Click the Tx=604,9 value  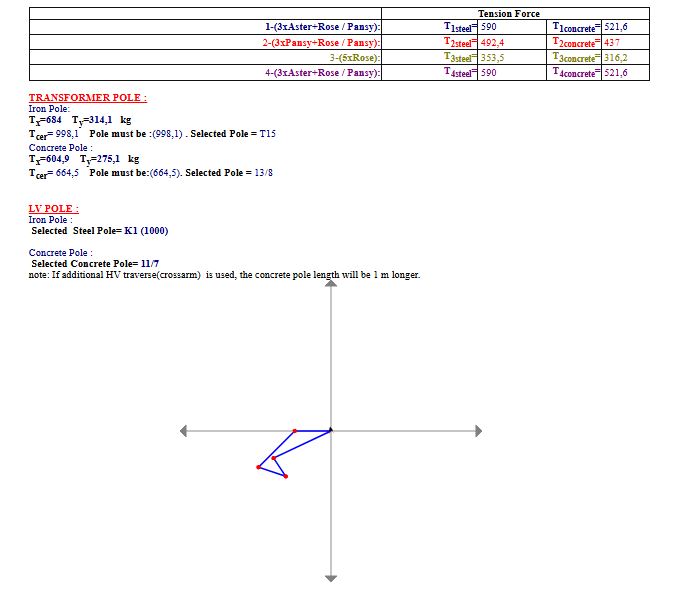pyautogui.click(x=49, y=159)
